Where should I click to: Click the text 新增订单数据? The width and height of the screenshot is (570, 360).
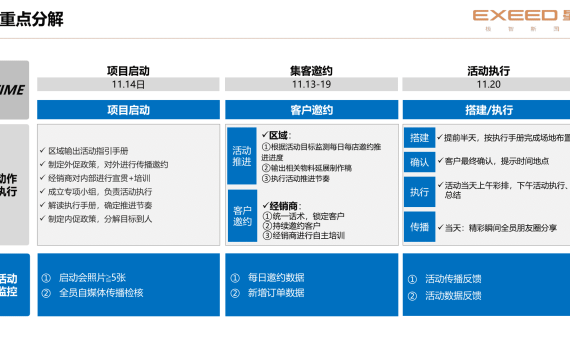(x=276, y=293)
